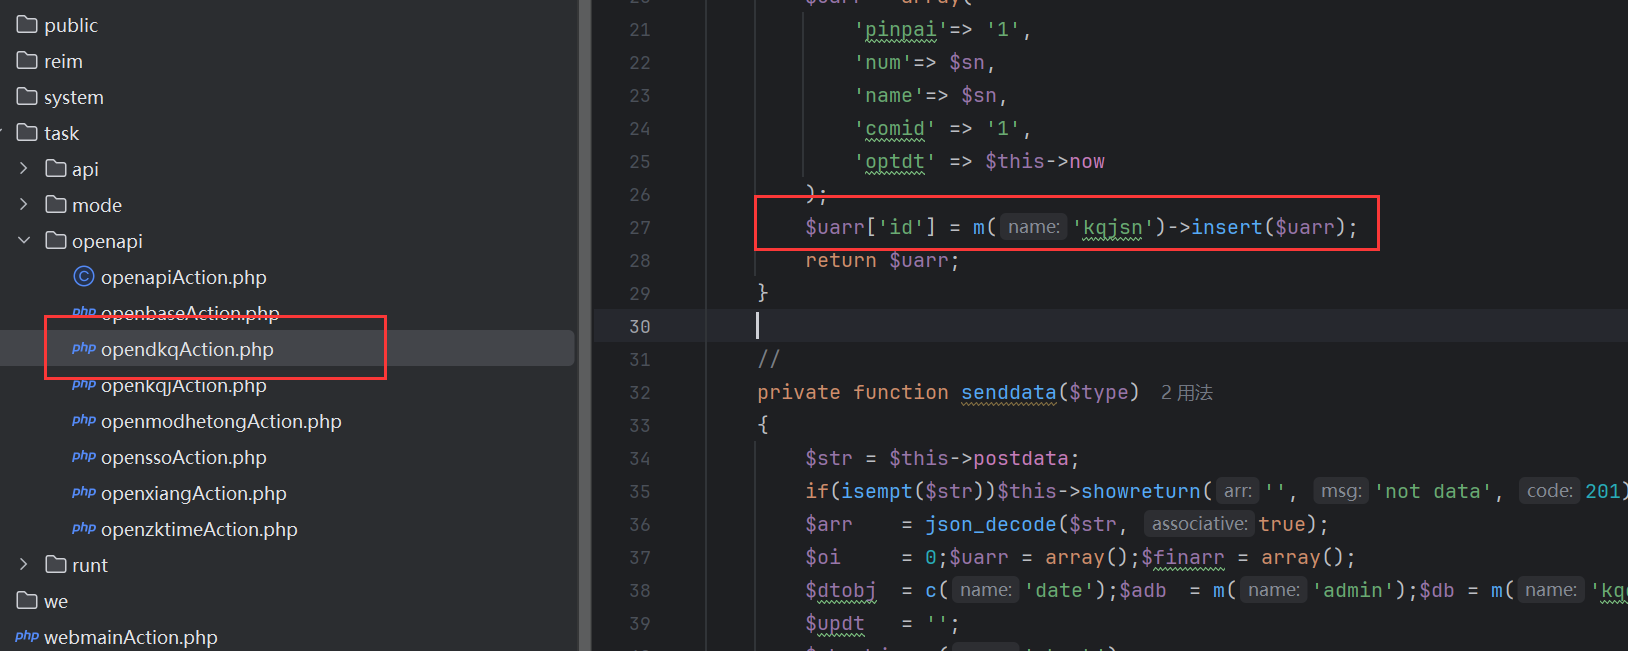
Task: Click the php icon of openxiangAction.php
Action: (84, 492)
